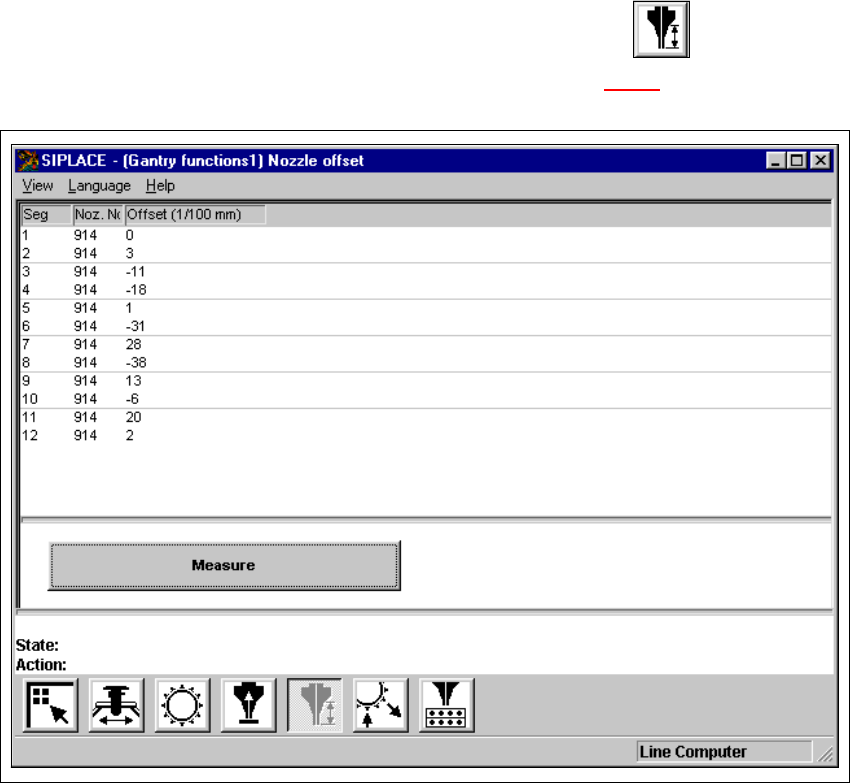Click the Measure button
Viewport: 850px width, 783px height.
224,566
